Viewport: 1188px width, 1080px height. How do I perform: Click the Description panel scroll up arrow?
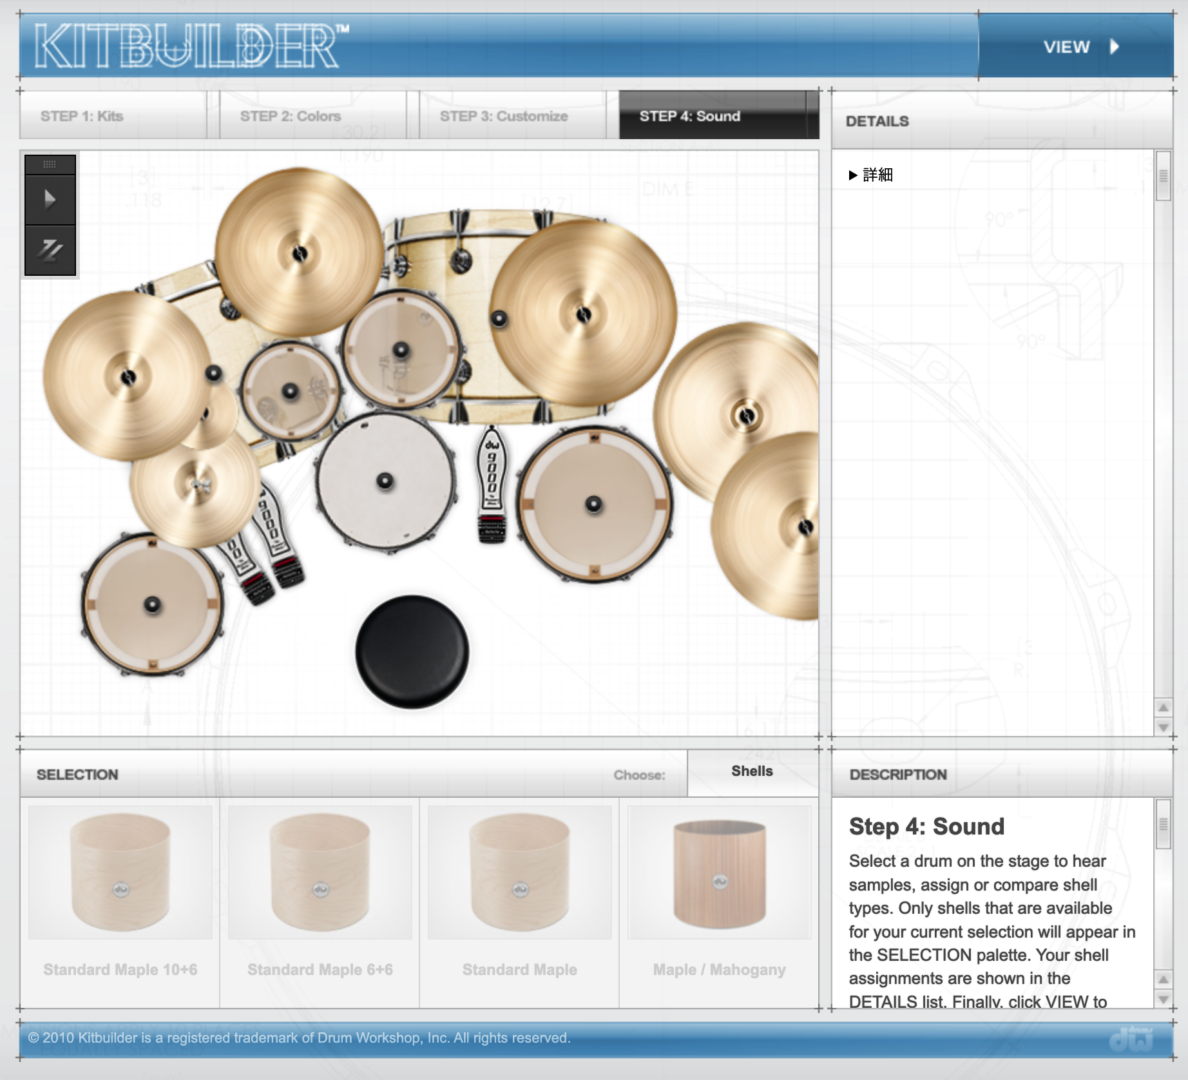pyautogui.click(x=1164, y=979)
